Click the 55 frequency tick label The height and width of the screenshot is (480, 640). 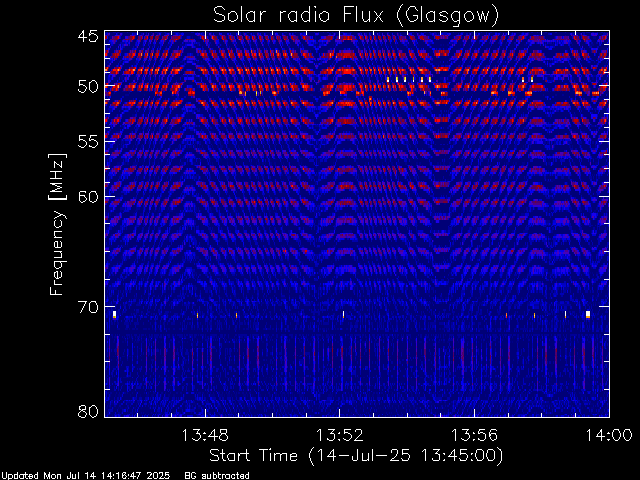click(x=88, y=141)
